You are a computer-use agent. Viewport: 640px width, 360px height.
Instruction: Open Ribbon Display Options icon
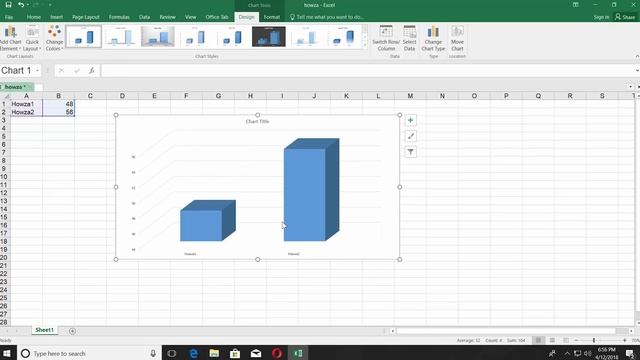tap(576, 5)
